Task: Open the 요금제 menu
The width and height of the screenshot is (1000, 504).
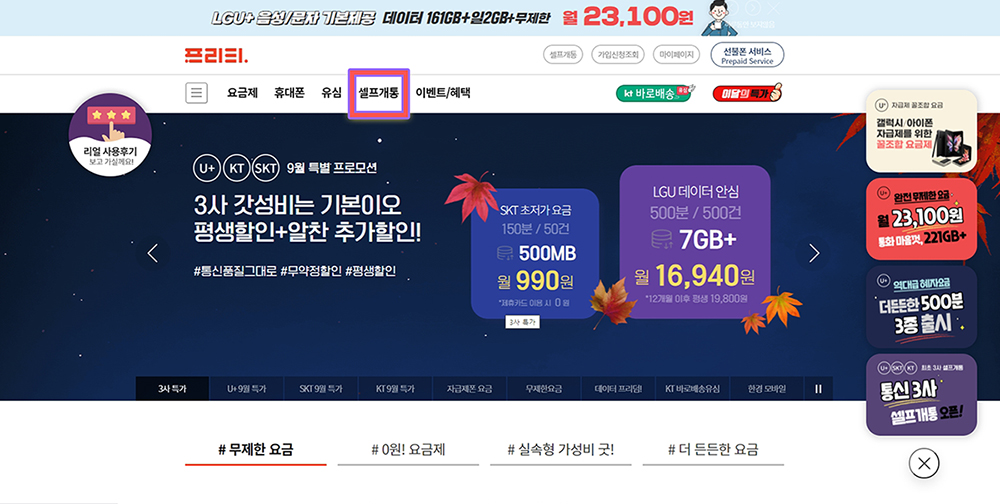Action: click(242, 93)
